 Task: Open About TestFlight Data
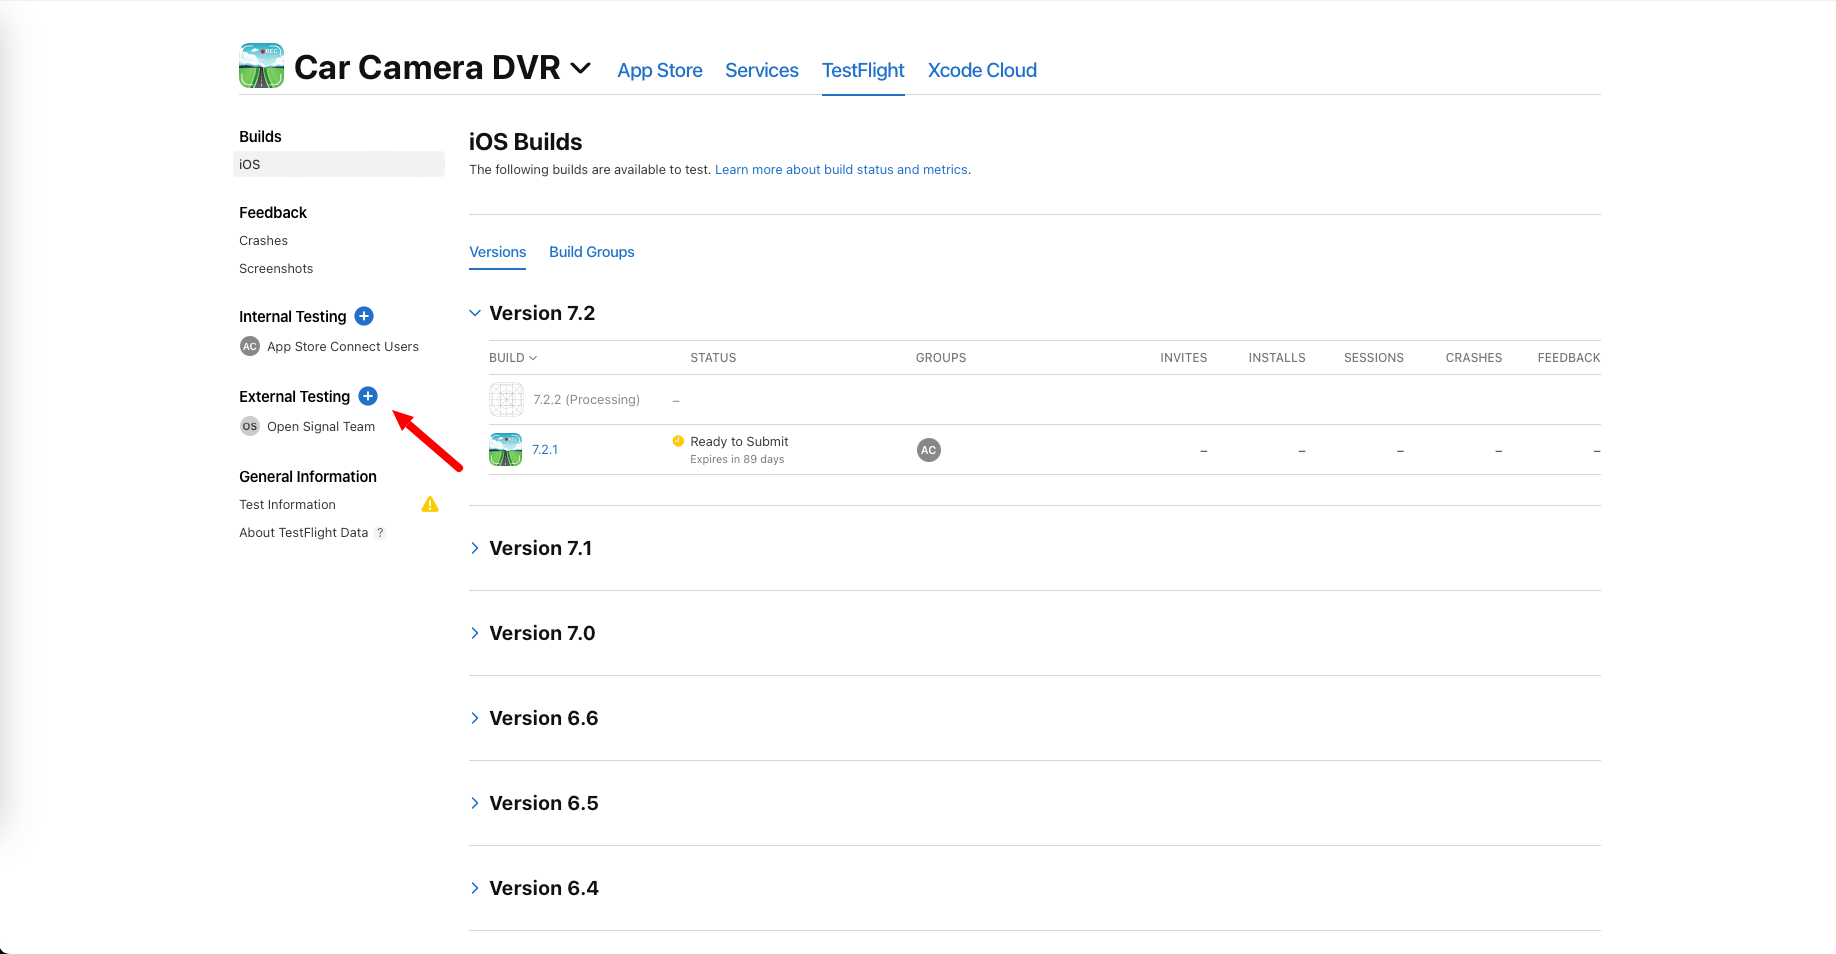pos(303,533)
